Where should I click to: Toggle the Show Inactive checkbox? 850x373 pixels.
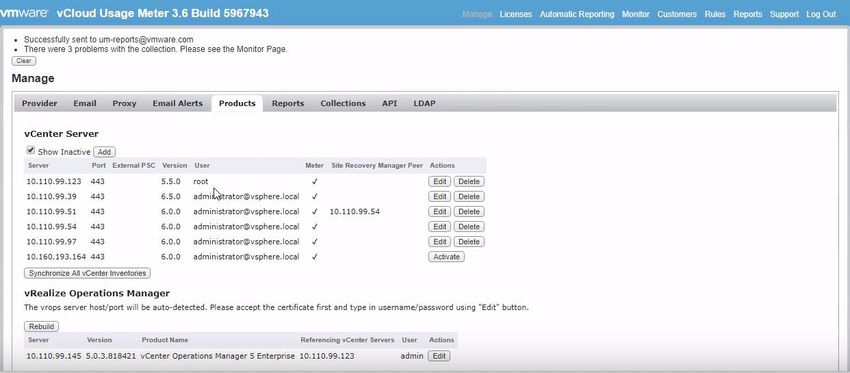click(31, 150)
